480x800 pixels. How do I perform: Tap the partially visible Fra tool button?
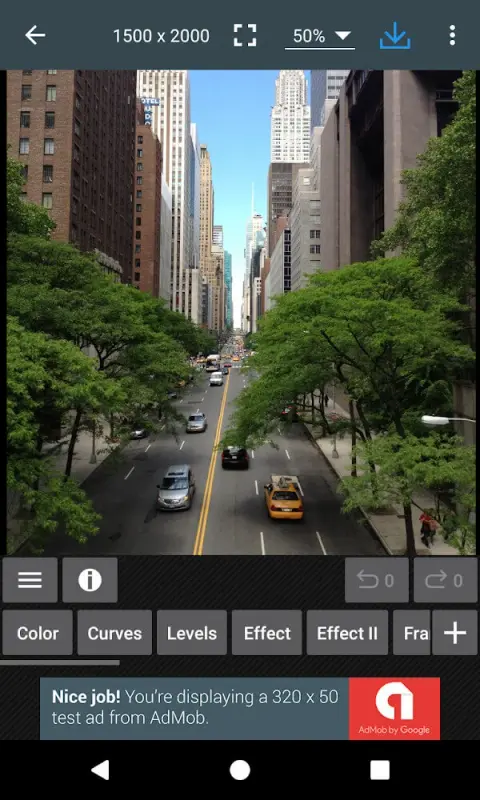pyautogui.click(x=412, y=633)
